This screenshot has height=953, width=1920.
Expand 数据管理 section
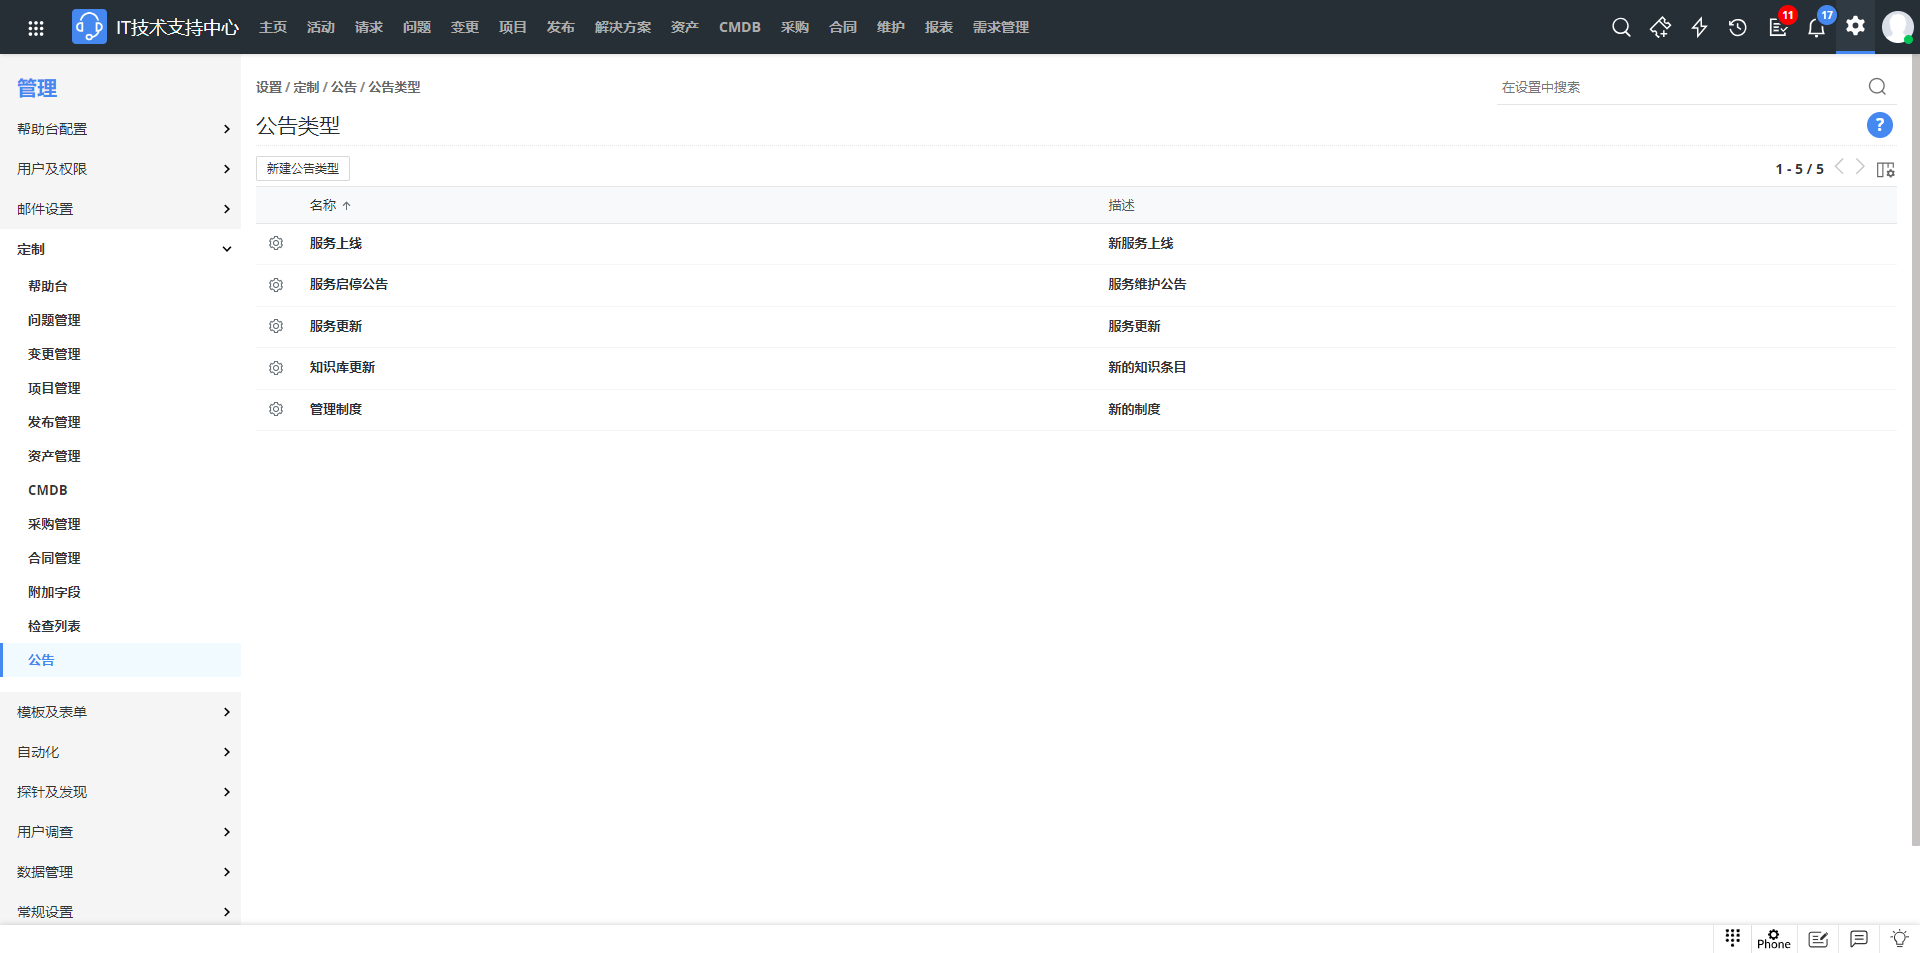pos(120,872)
